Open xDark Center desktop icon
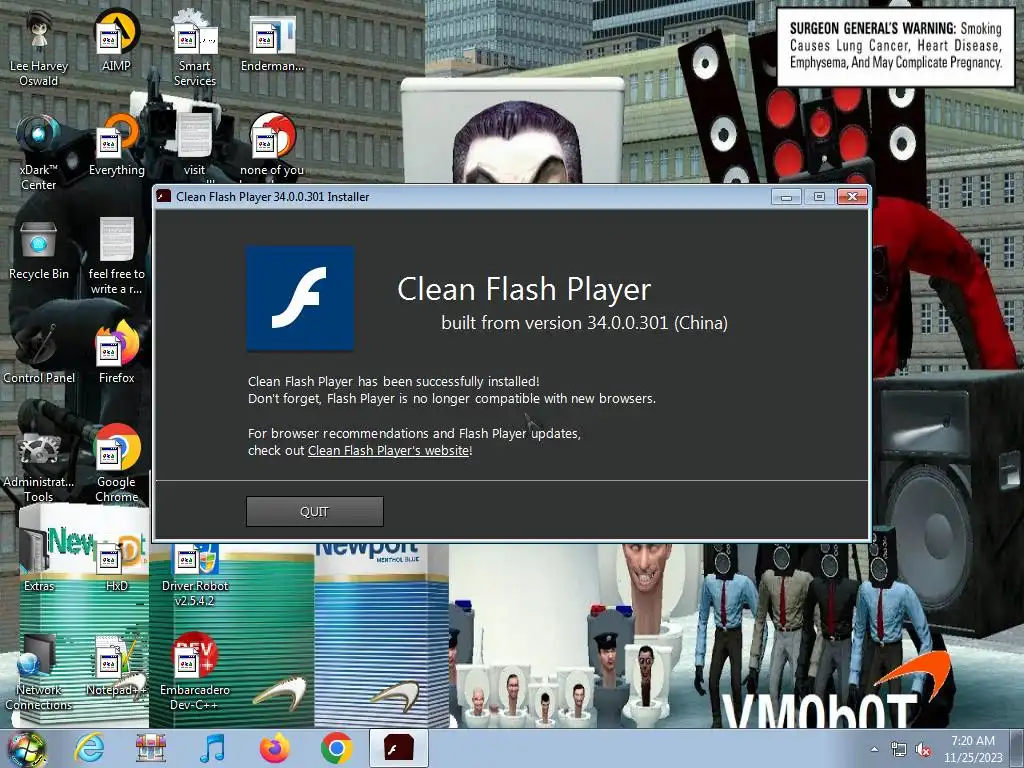Screen dimensions: 1024x768 39,153
